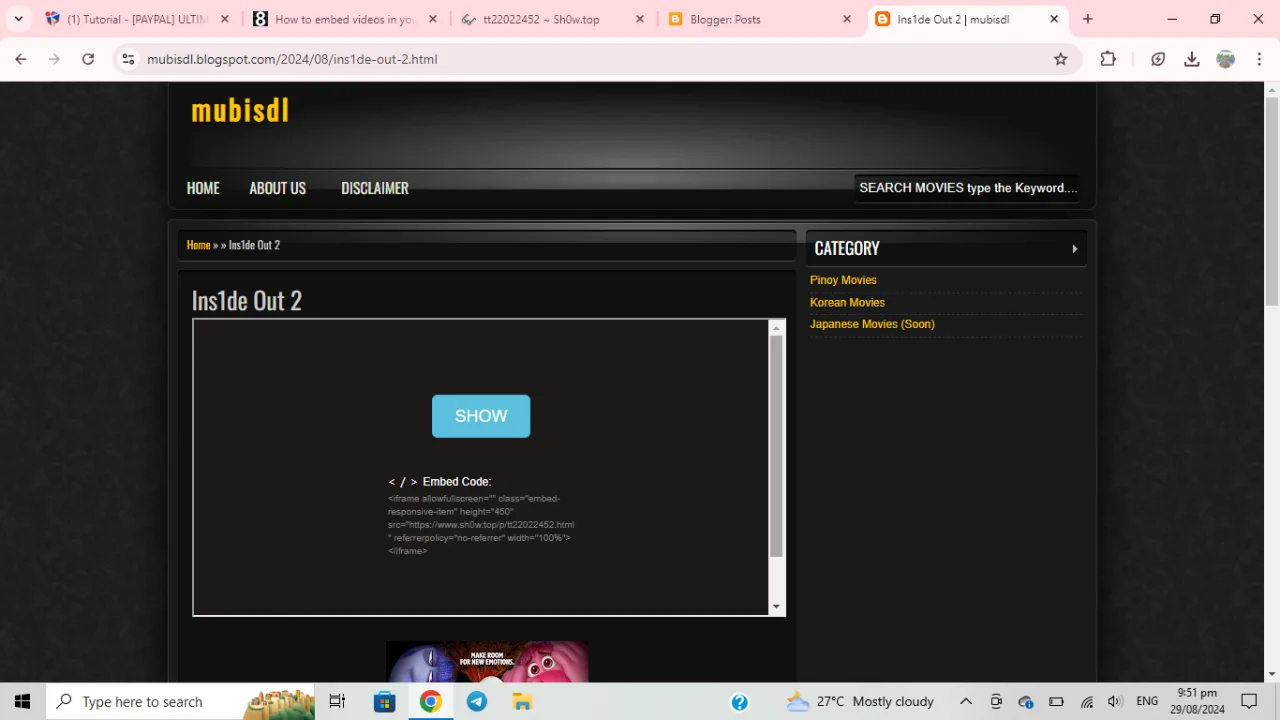This screenshot has height=720, width=1280.
Task: Open File Explorer from the taskbar
Action: (x=522, y=702)
